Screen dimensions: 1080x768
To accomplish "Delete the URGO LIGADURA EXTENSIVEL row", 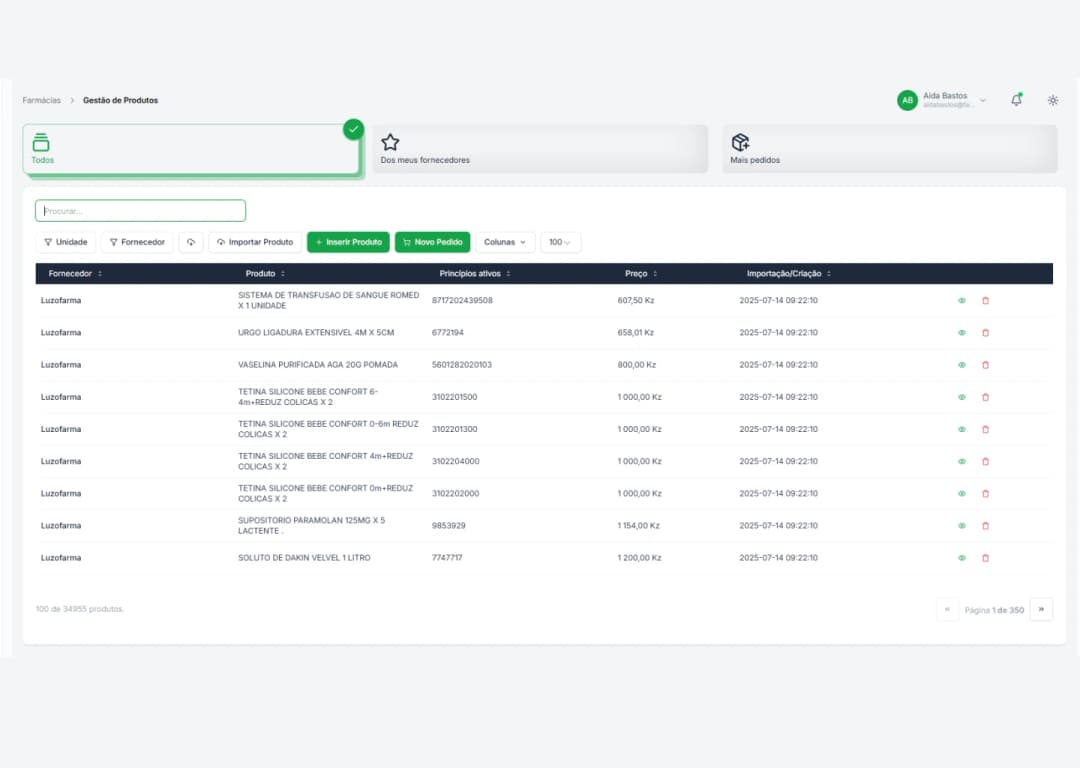I will pos(985,333).
